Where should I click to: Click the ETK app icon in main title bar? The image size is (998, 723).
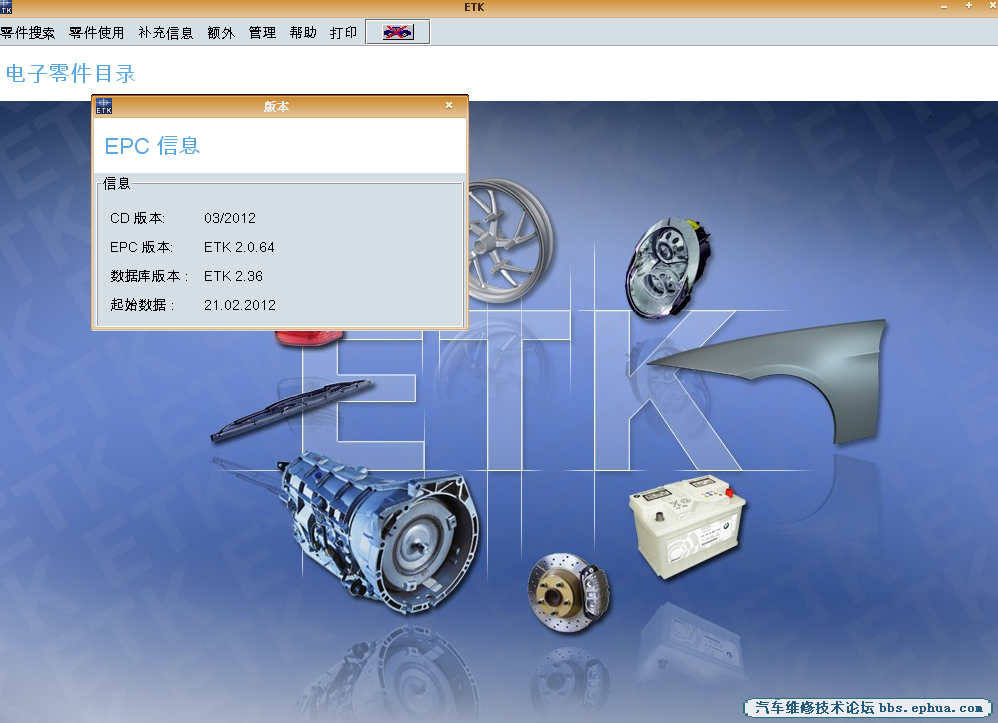pos(6,7)
